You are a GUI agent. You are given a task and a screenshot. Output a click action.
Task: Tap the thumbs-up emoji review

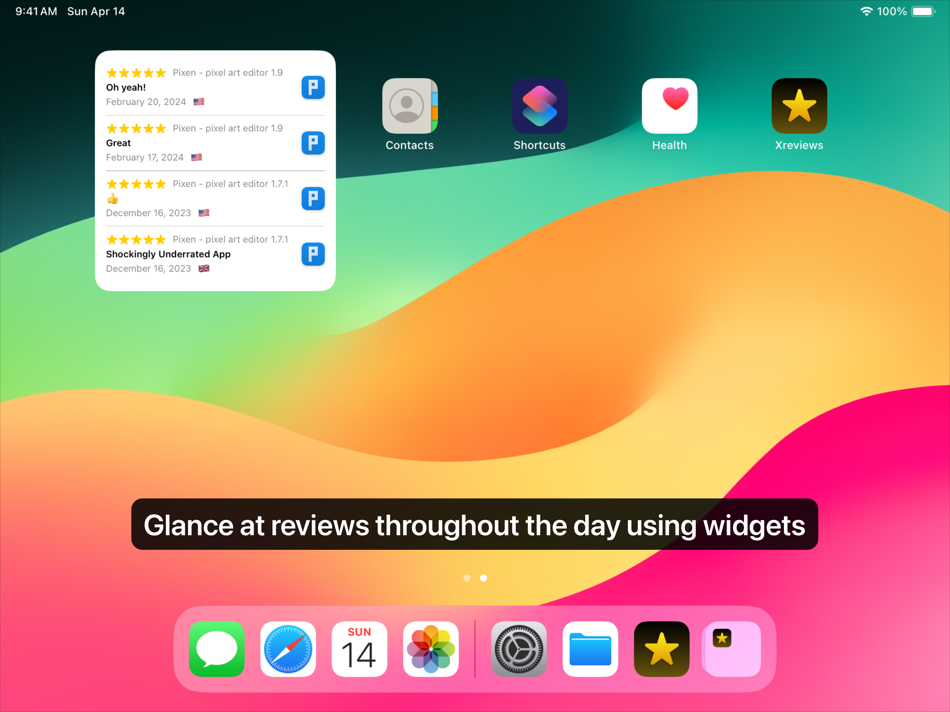tap(113, 199)
